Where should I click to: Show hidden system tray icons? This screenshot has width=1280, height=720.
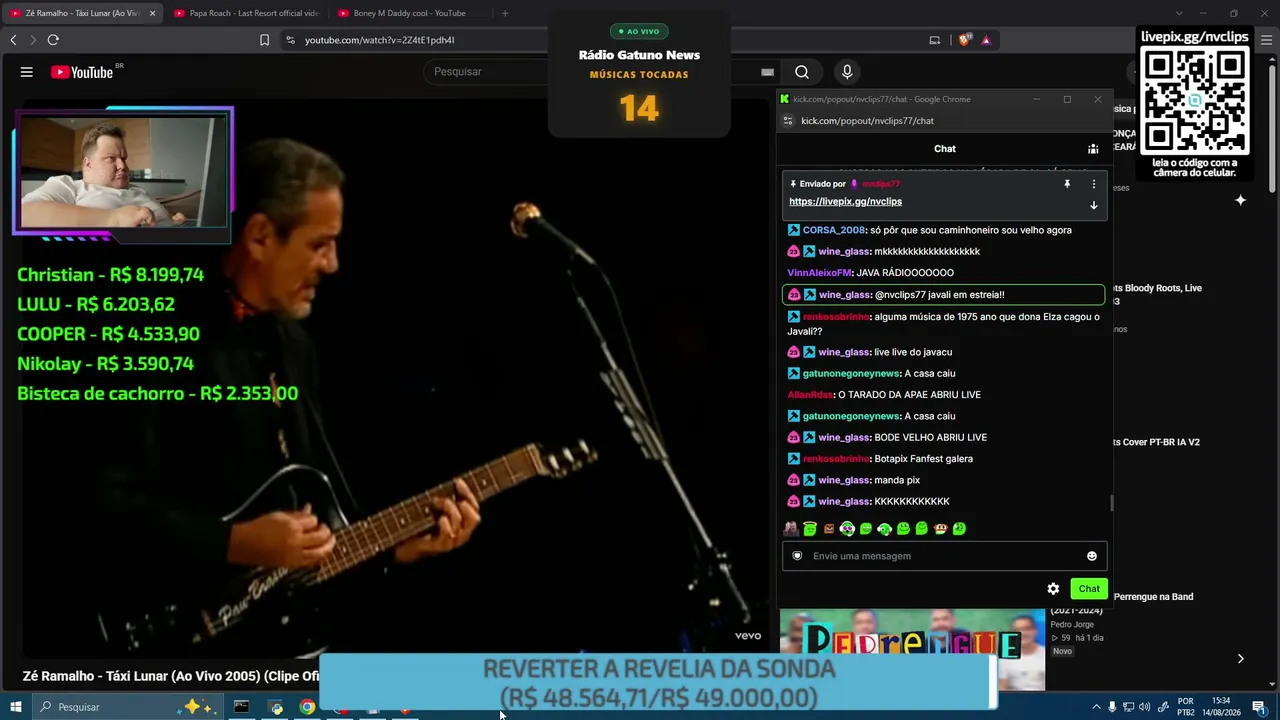pos(1096,707)
